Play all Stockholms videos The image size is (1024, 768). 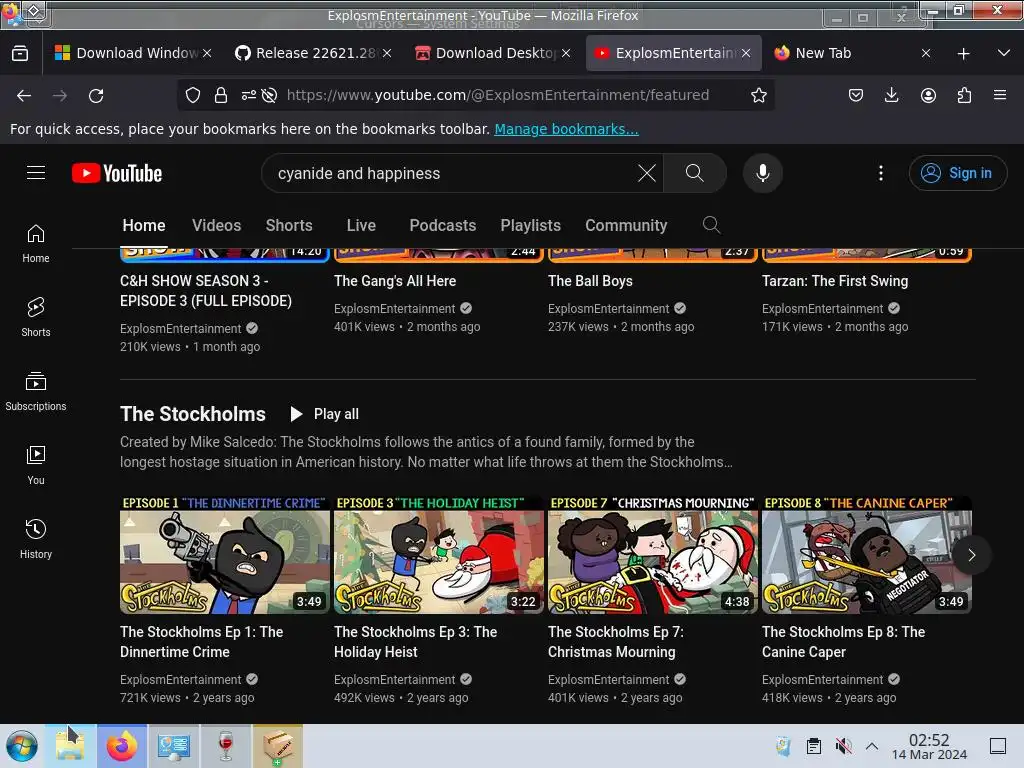coord(325,414)
